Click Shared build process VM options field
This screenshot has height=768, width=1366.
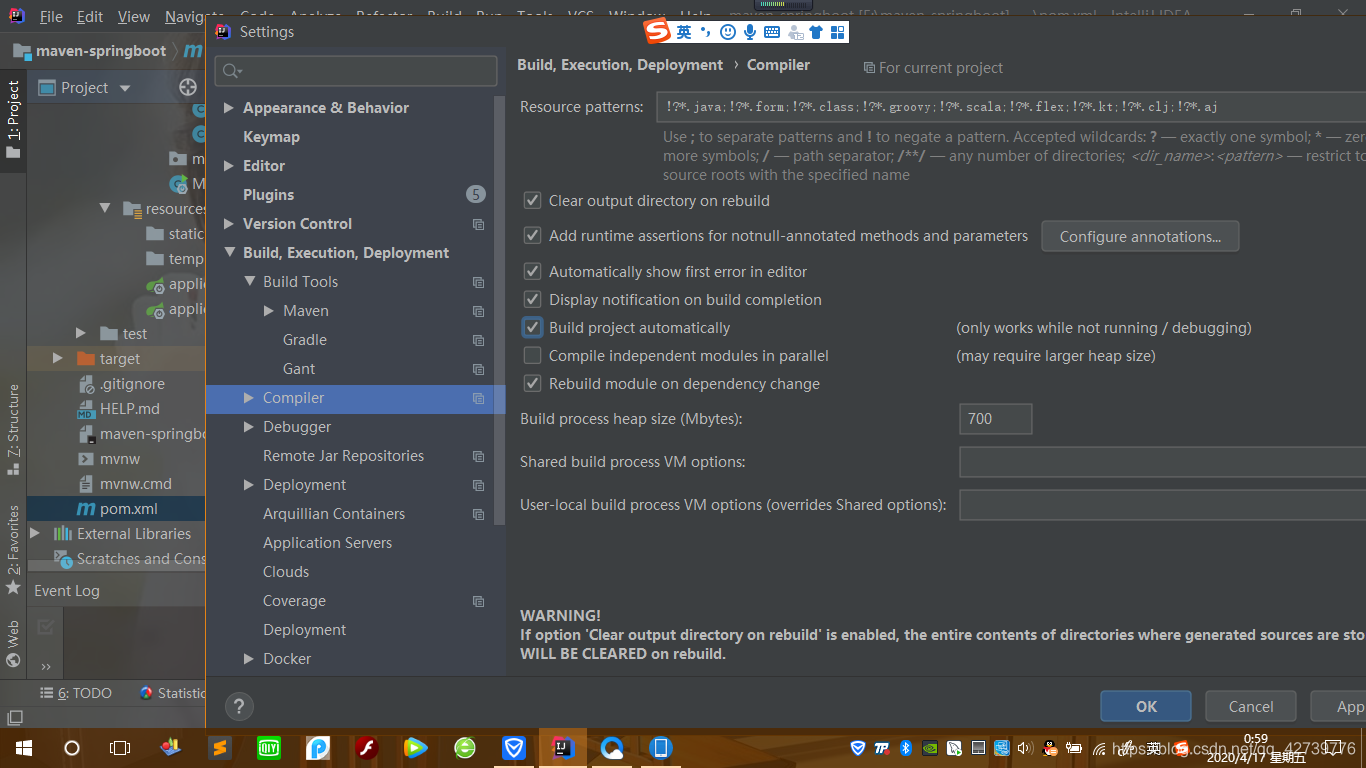1162,462
